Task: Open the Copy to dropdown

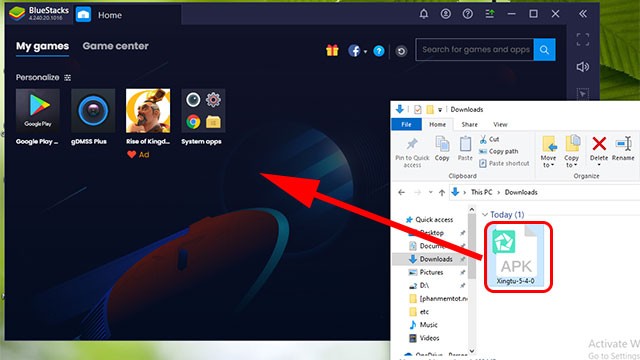Action: pyautogui.click(x=571, y=151)
